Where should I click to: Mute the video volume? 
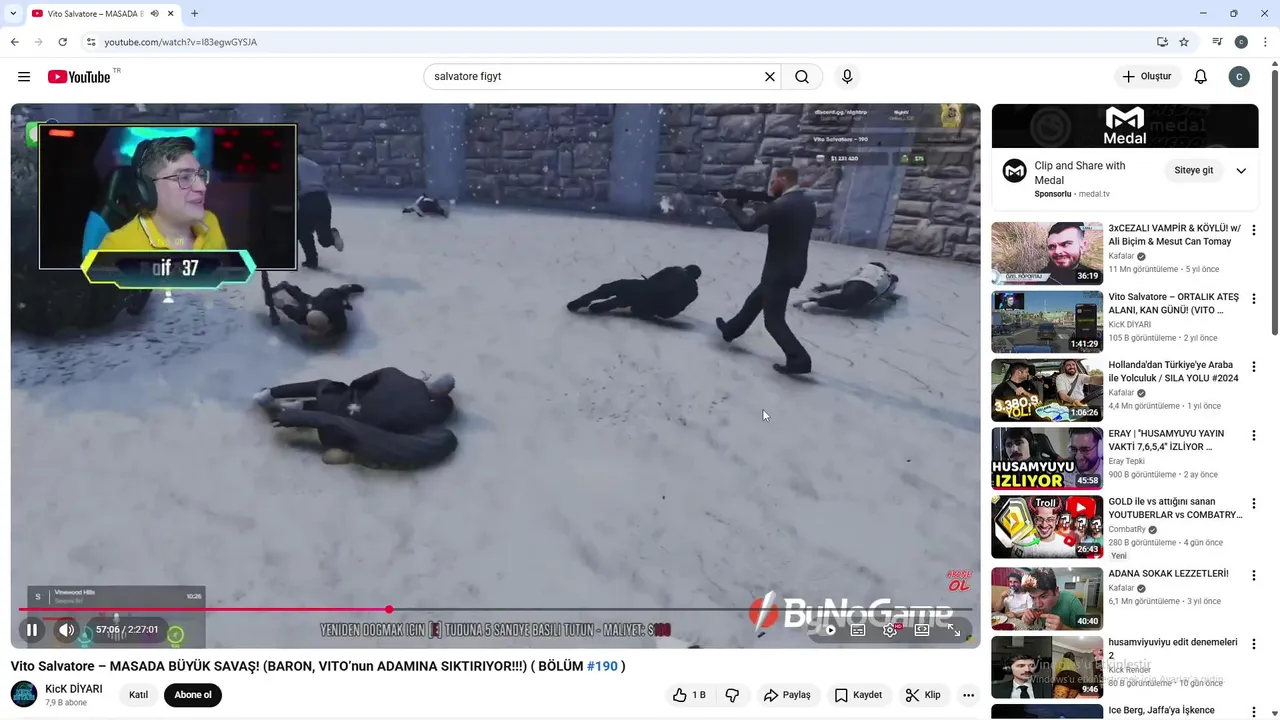(66, 630)
